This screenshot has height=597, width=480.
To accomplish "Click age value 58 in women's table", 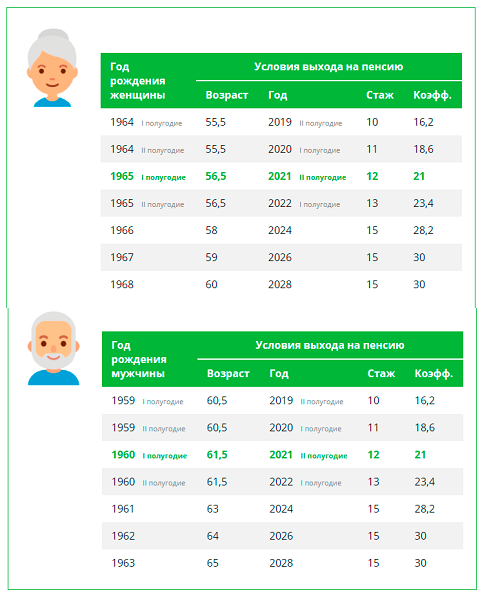I will (x=211, y=230).
